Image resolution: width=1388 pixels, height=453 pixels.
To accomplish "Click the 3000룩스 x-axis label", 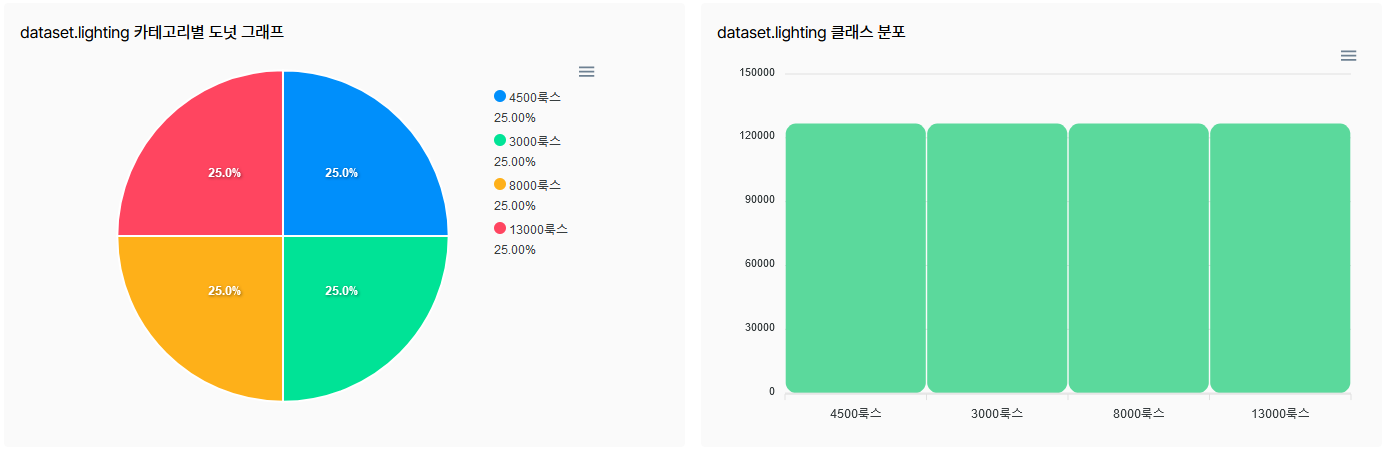I will (997, 413).
